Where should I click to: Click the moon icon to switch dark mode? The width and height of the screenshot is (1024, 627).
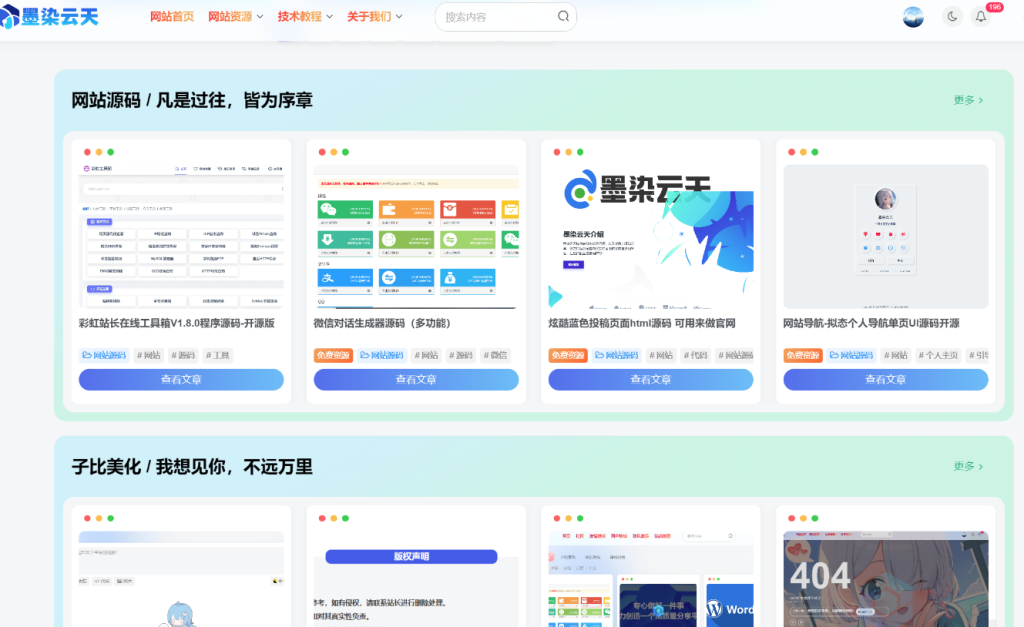(950, 17)
